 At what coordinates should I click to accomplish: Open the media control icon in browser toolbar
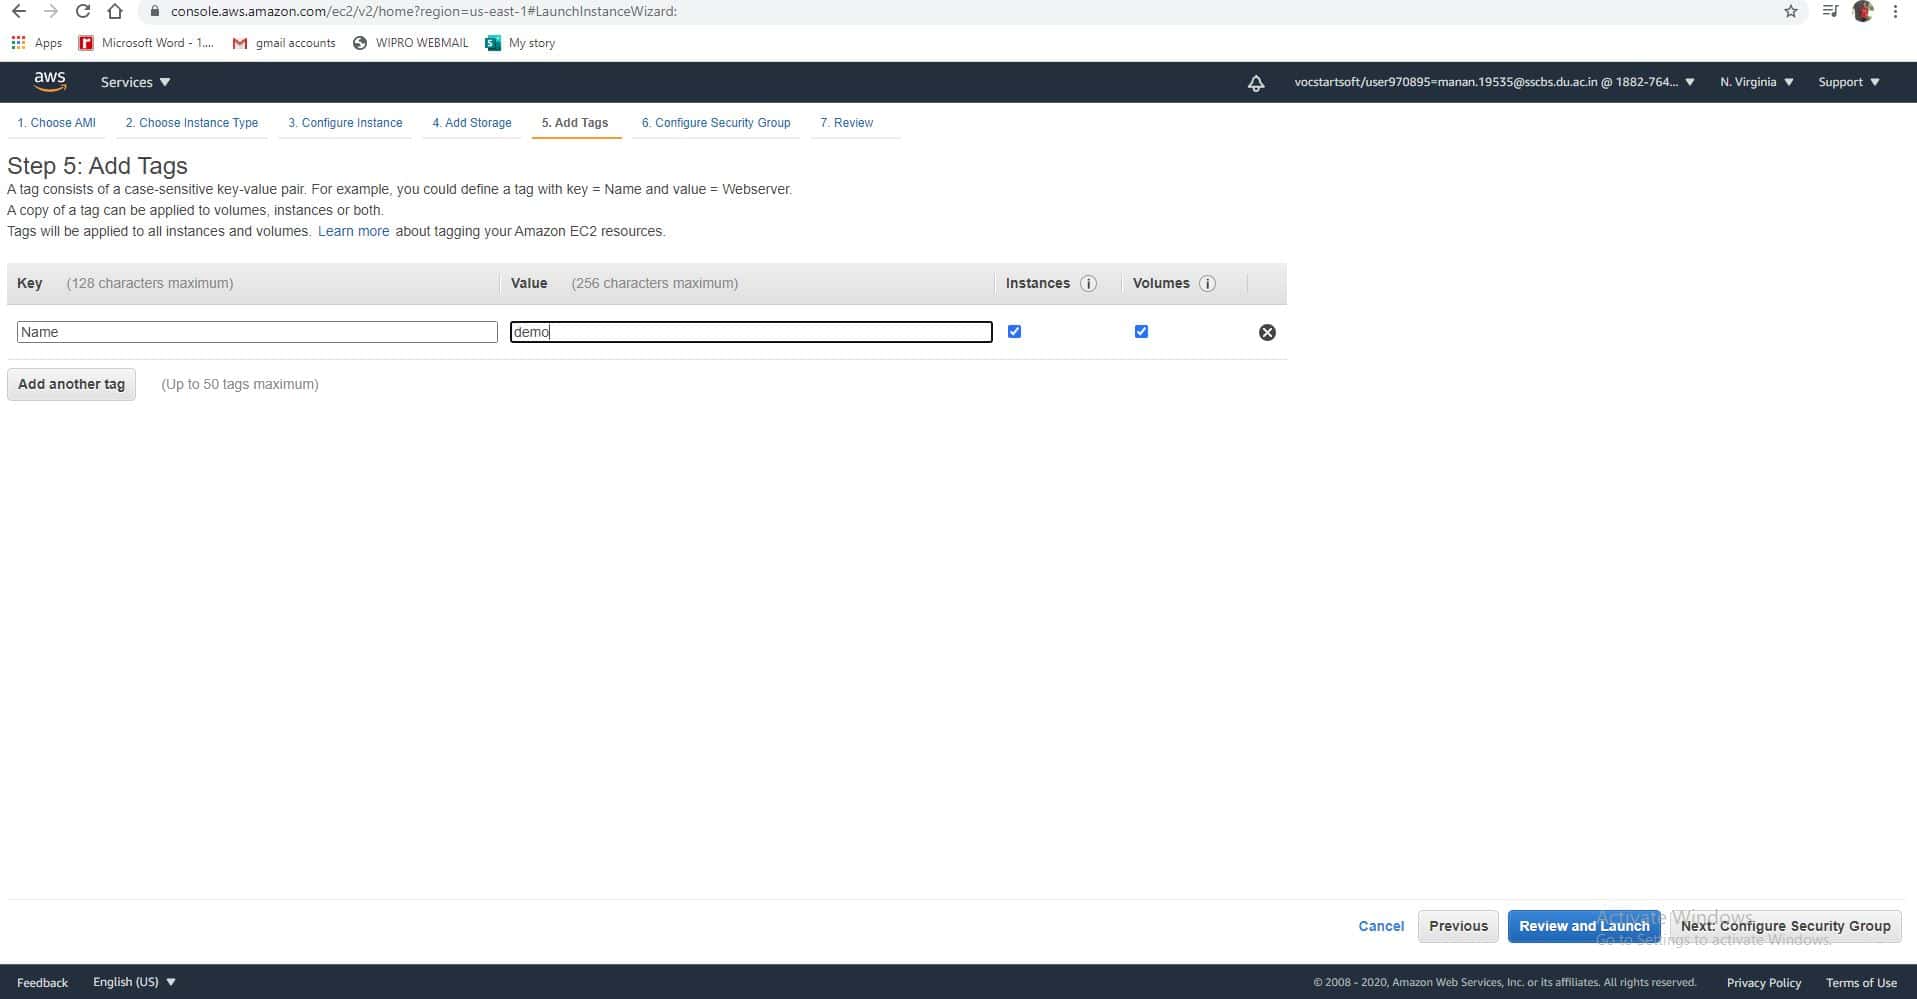point(1829,11)
